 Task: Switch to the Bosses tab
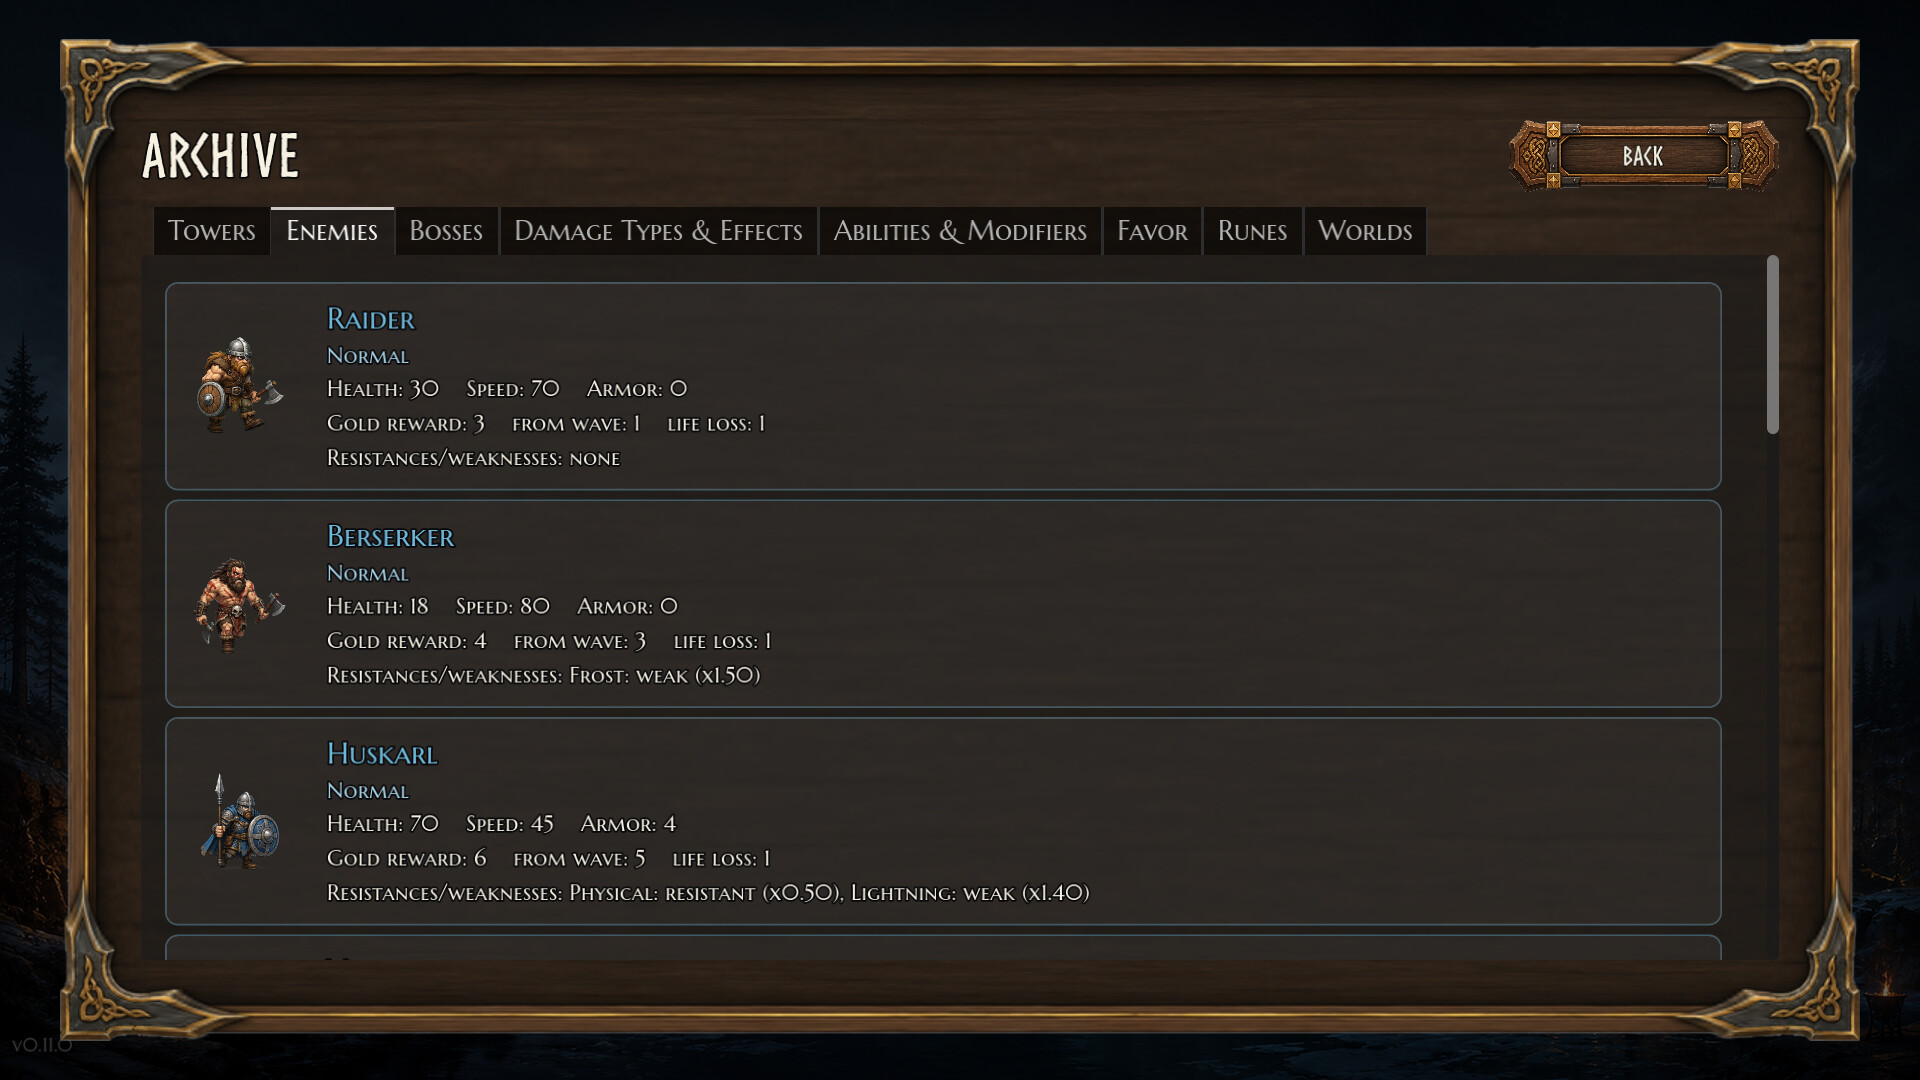pyautogui.click(x=446, y=231)
